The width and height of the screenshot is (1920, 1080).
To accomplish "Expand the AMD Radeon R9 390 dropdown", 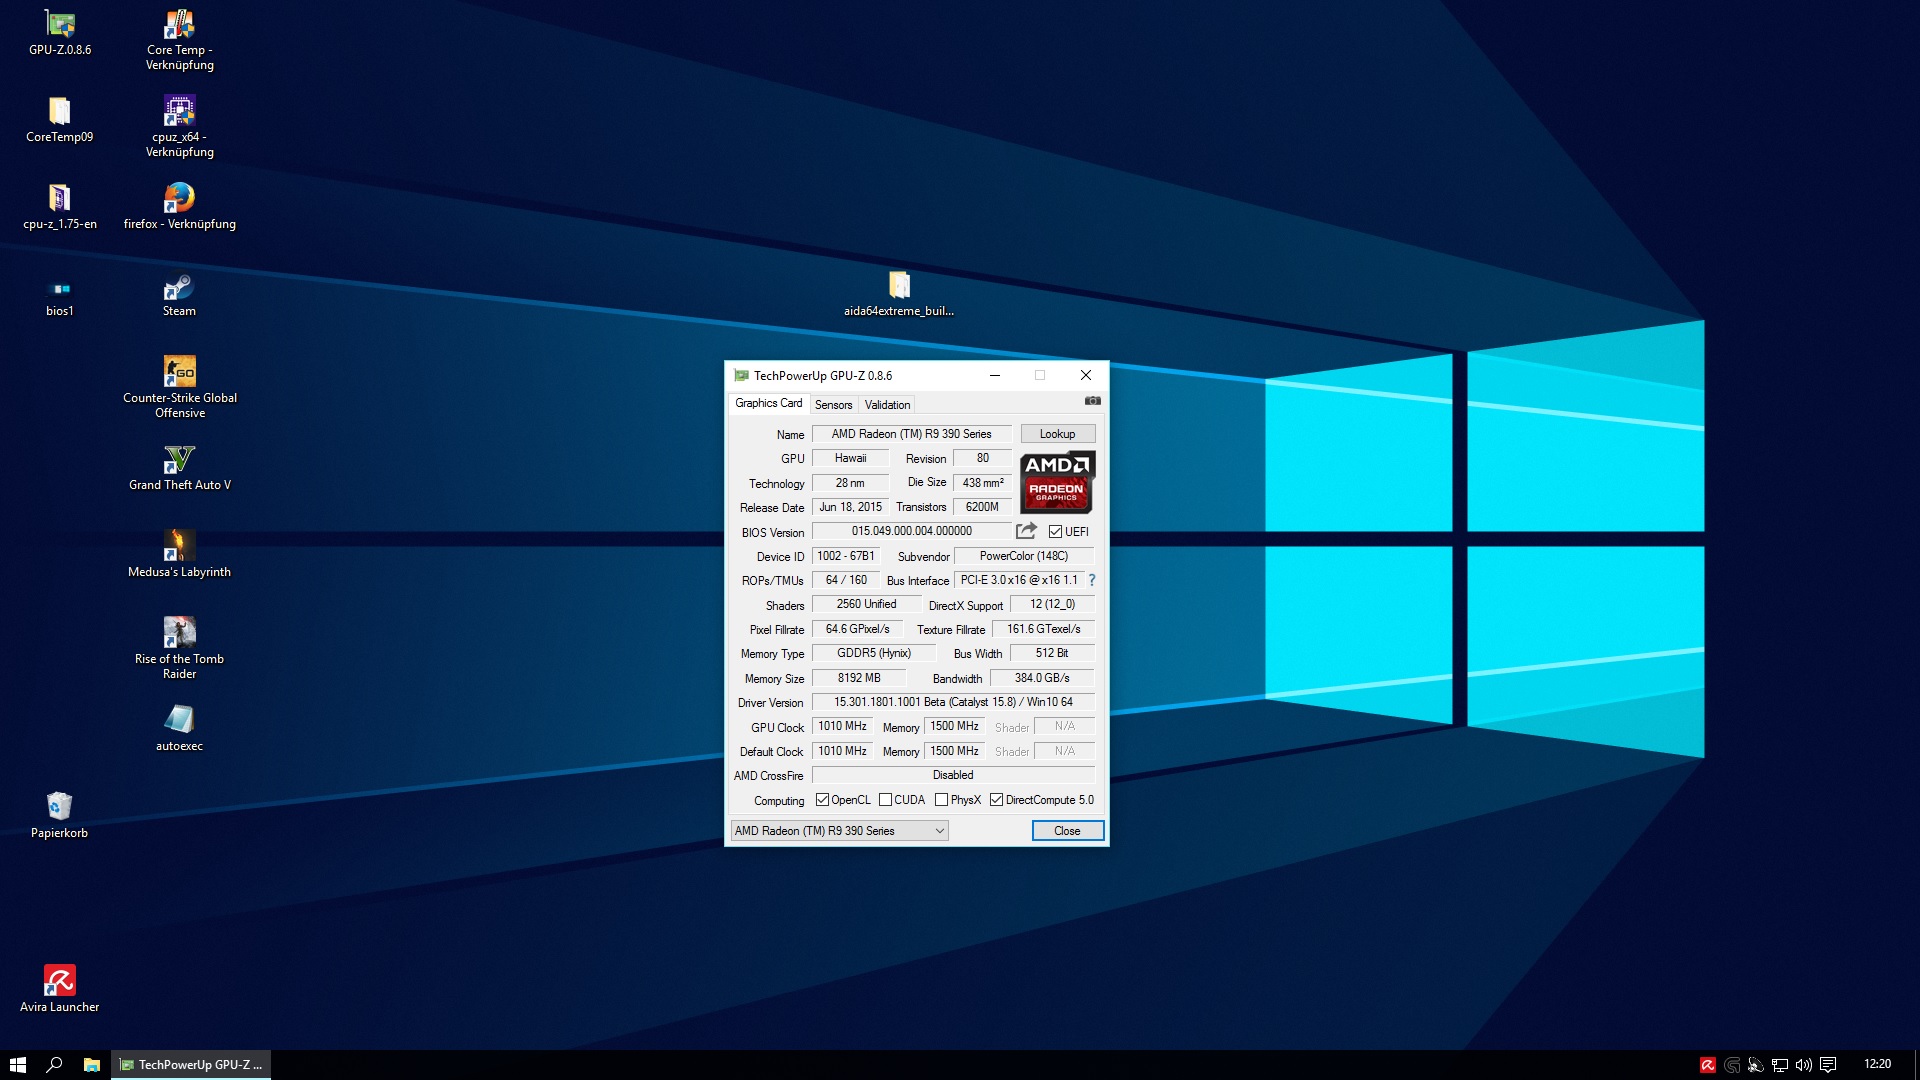I will [x=939, y=831].
